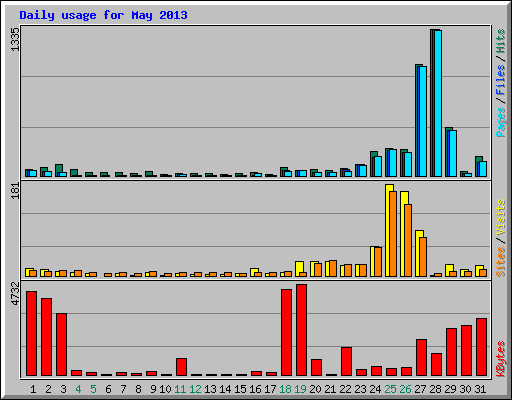Select the red KBytes bar for day 11
The width and height of the screenshot is (512, 400).
(x=181, y=367)
